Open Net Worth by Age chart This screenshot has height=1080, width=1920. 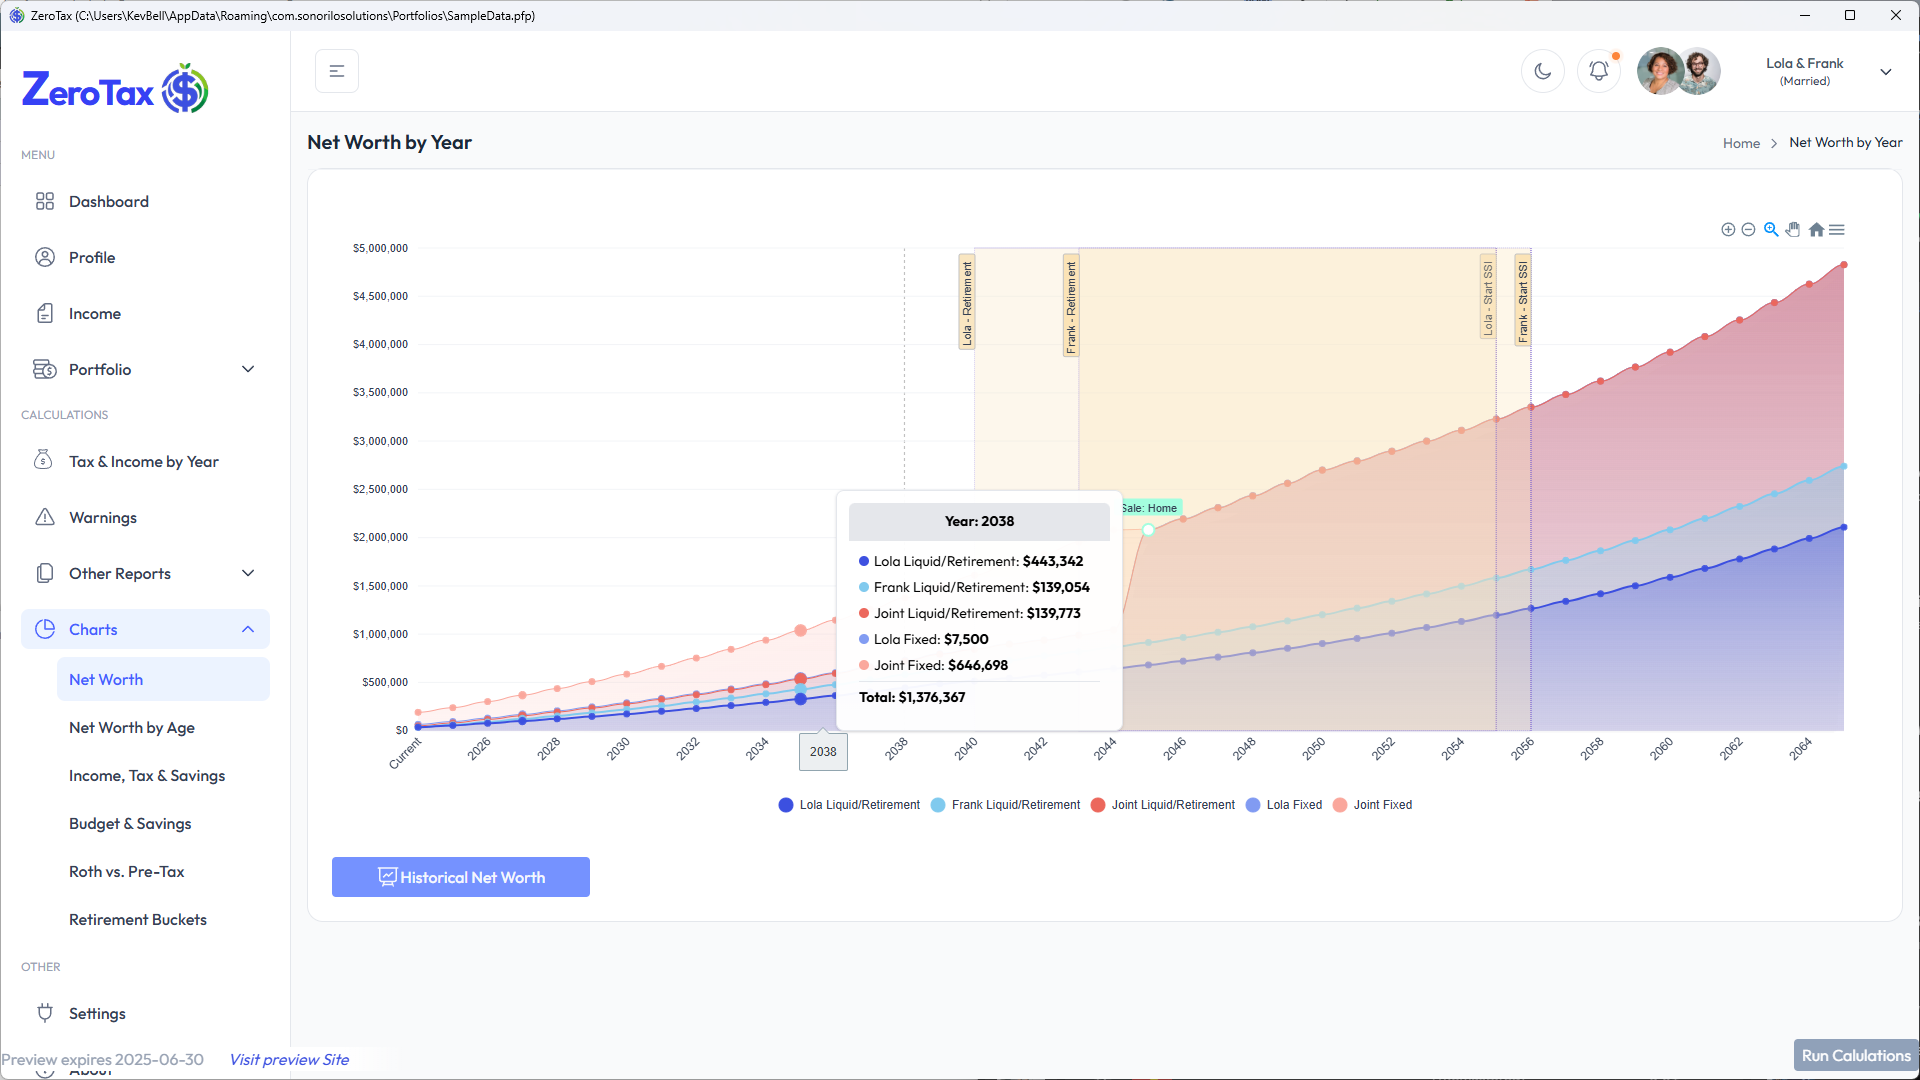pos(132,727)
